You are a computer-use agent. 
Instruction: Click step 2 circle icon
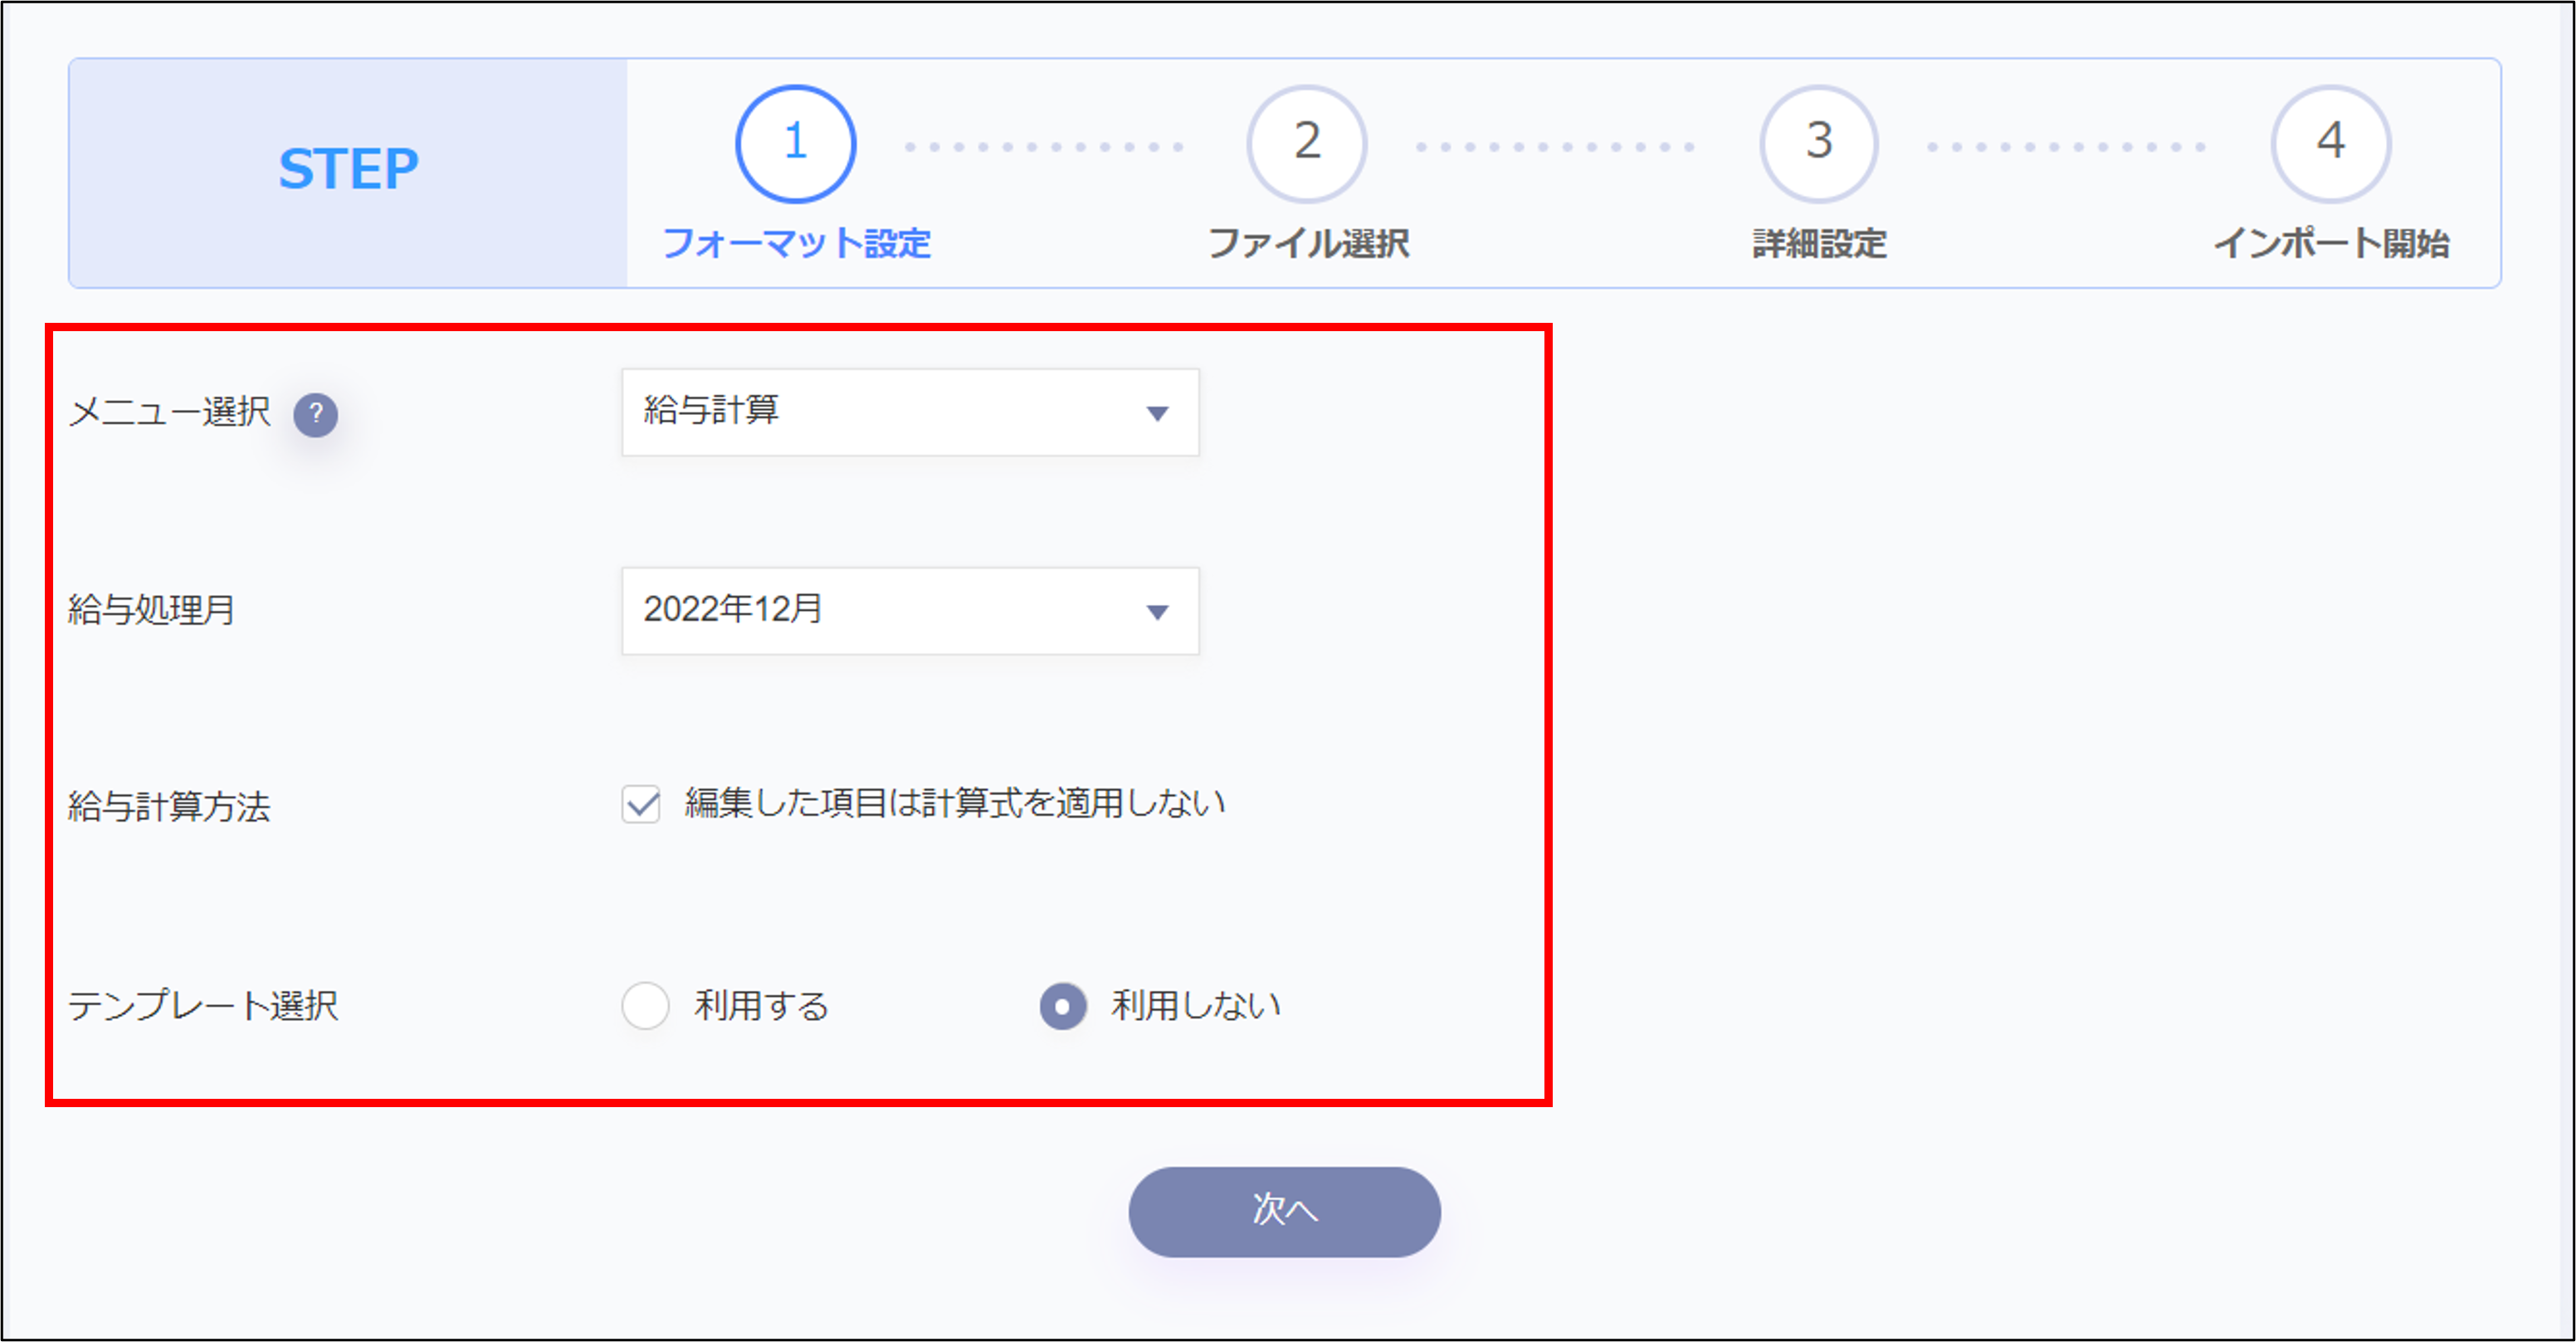pos(1306,143)
